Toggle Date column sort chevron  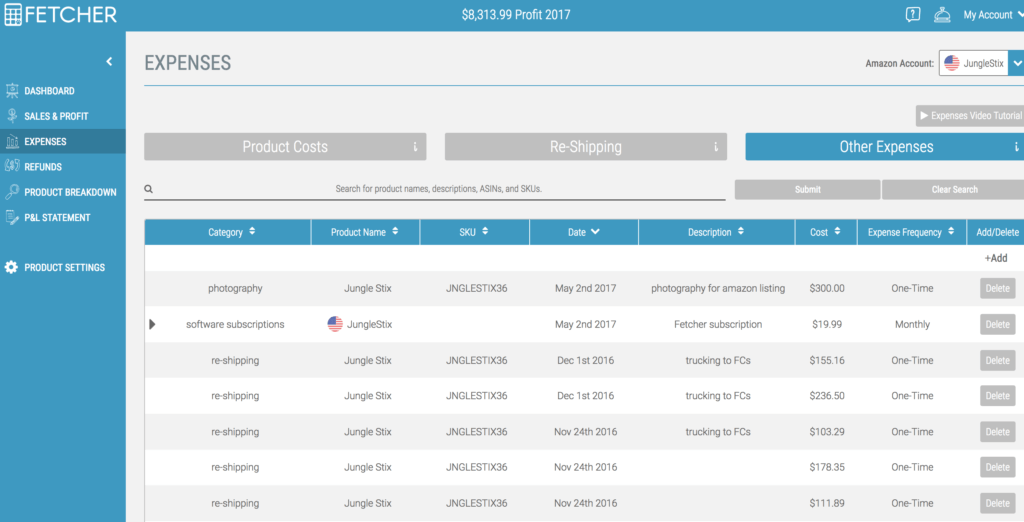click(595, 232)
